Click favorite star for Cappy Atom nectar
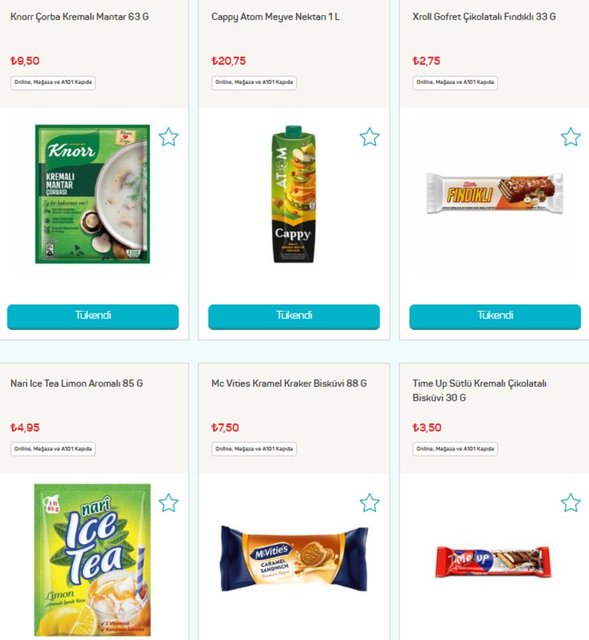 [x=369, y=137]
